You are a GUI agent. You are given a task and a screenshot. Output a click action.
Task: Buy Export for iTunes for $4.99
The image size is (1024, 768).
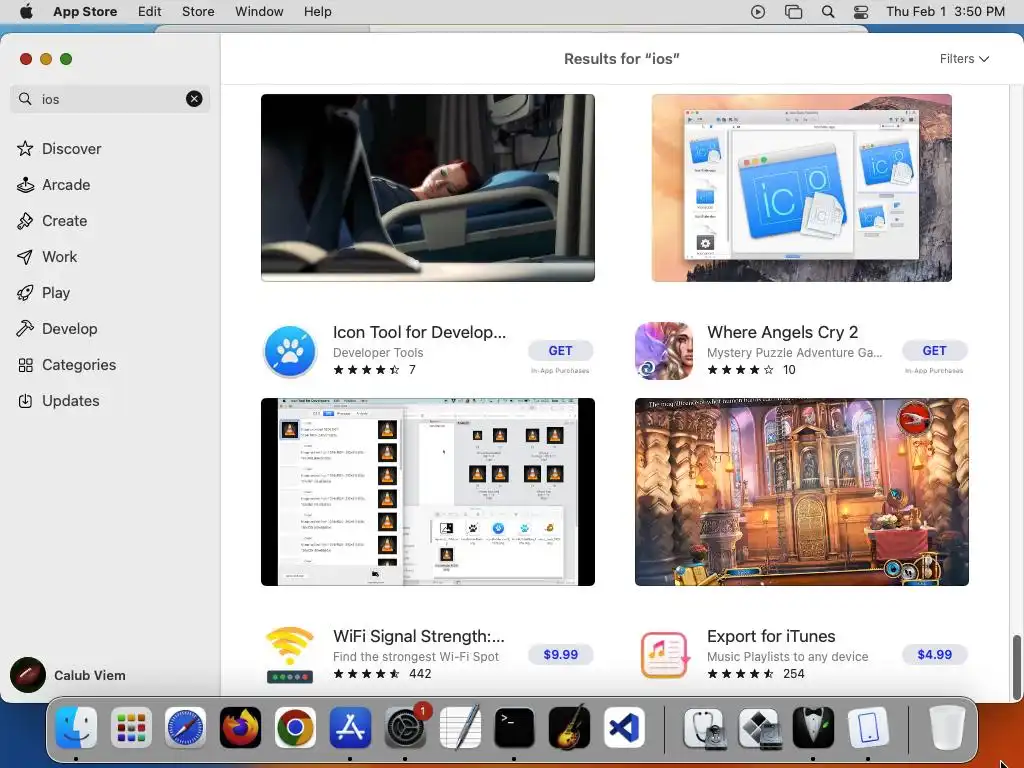[x=934, y=654]
